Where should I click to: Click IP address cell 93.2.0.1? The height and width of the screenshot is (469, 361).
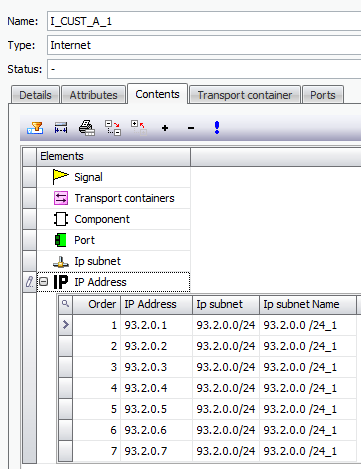[156, 325]
